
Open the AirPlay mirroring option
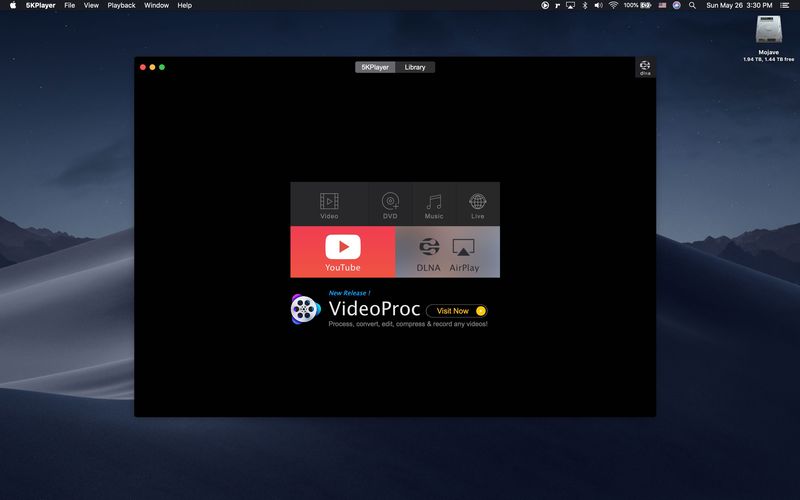coord(464,254)
